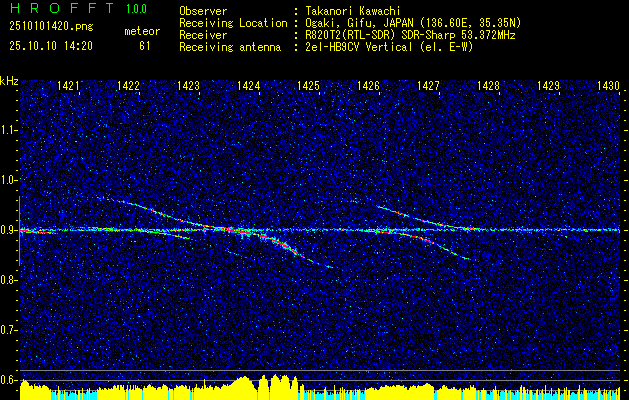Screen dimensions: 629x400
Task: Click the 0.8 kHz frequency label
Action: click(8, 280)
